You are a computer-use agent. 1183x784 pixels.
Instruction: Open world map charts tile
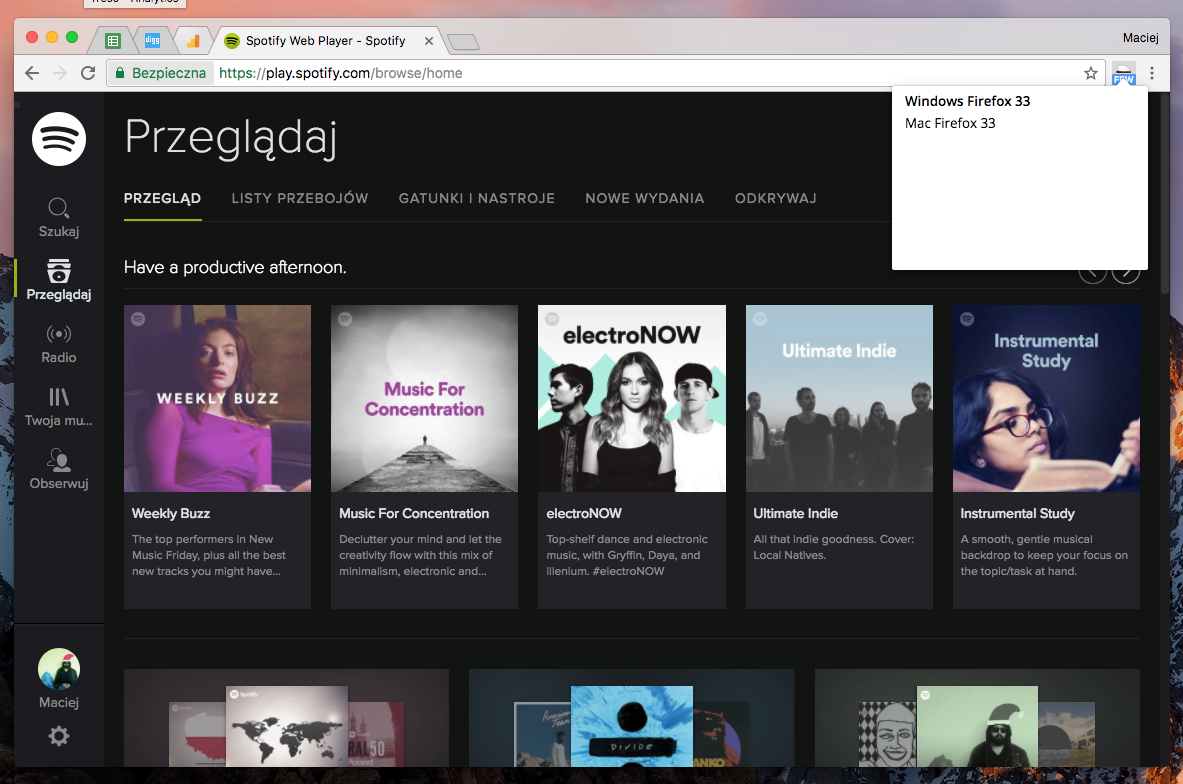tap(287, 718)
